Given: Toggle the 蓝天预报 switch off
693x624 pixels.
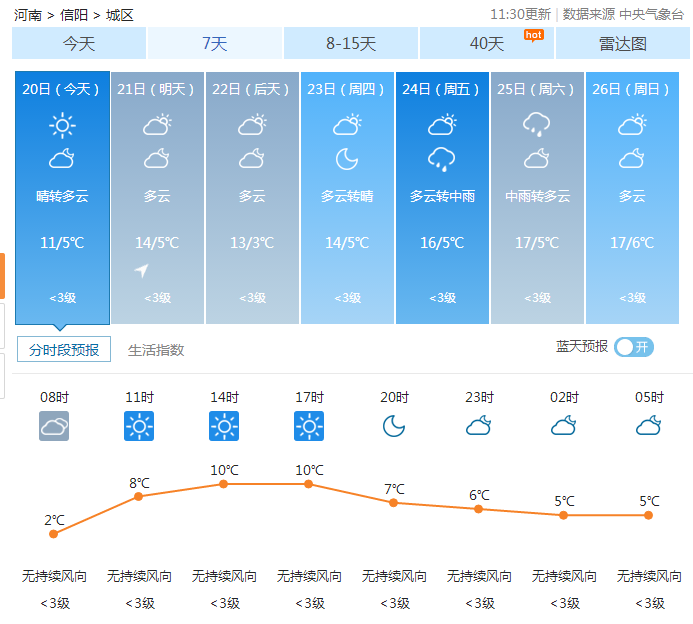Looking at the screenshot, I should pyautogui.click(x=633, y=347).
